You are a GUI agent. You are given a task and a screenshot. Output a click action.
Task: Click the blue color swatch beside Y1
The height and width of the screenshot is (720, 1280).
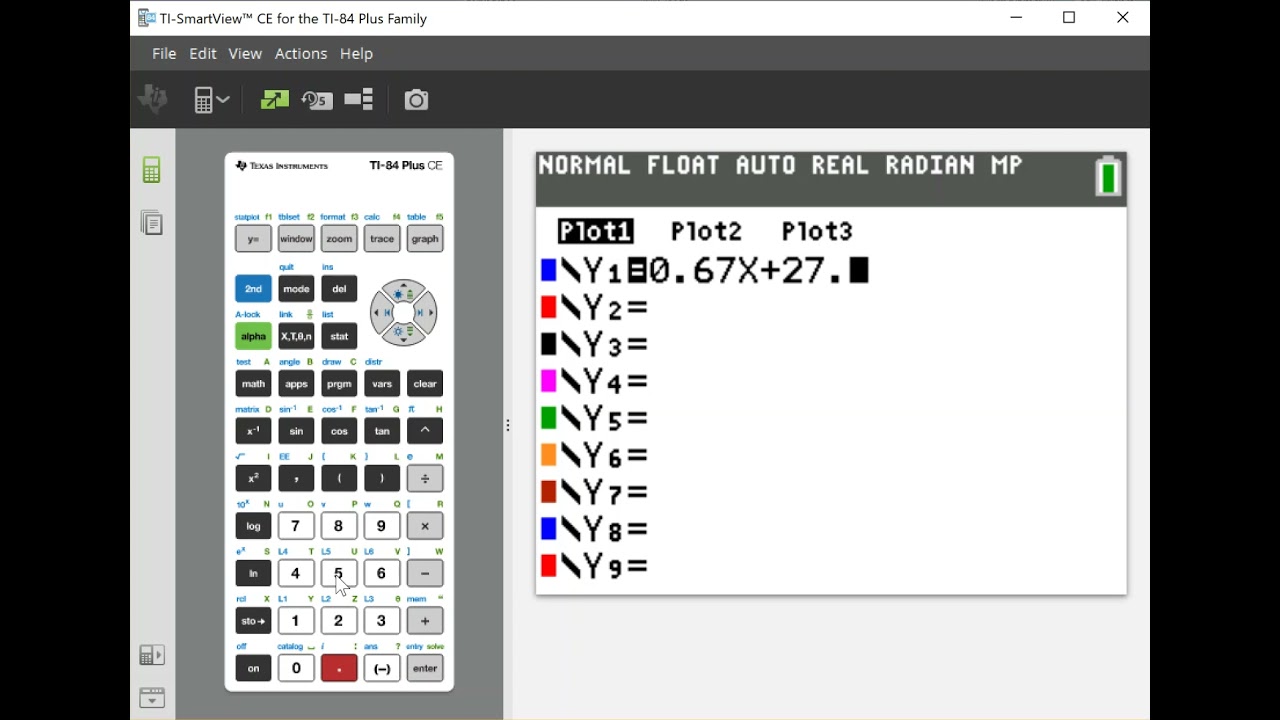[x=548, y=270]
